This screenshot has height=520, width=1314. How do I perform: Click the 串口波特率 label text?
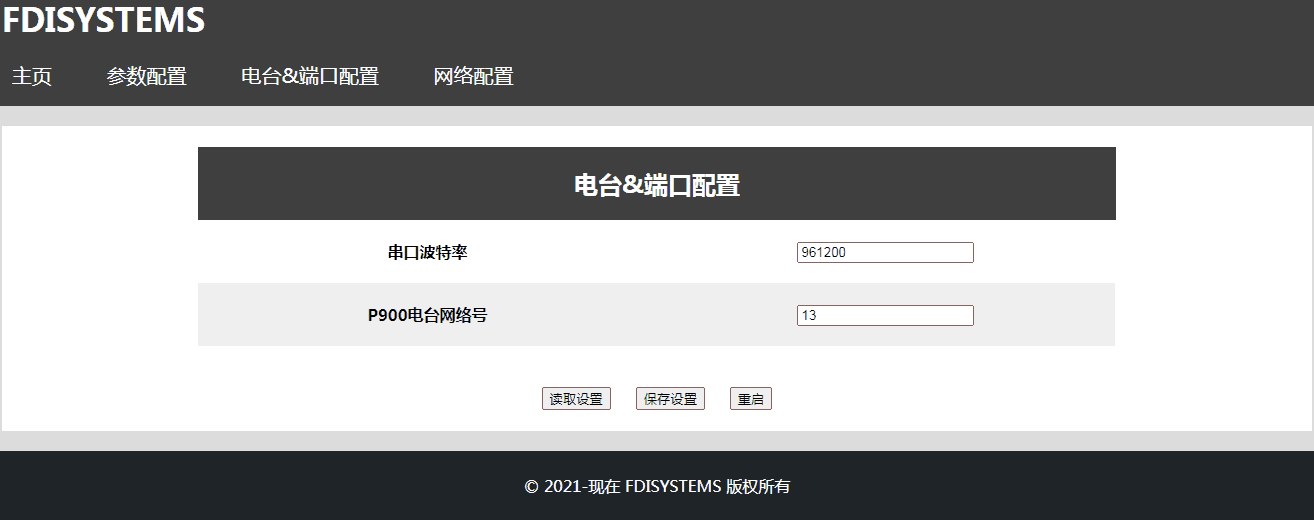click(x=427, y=253)
